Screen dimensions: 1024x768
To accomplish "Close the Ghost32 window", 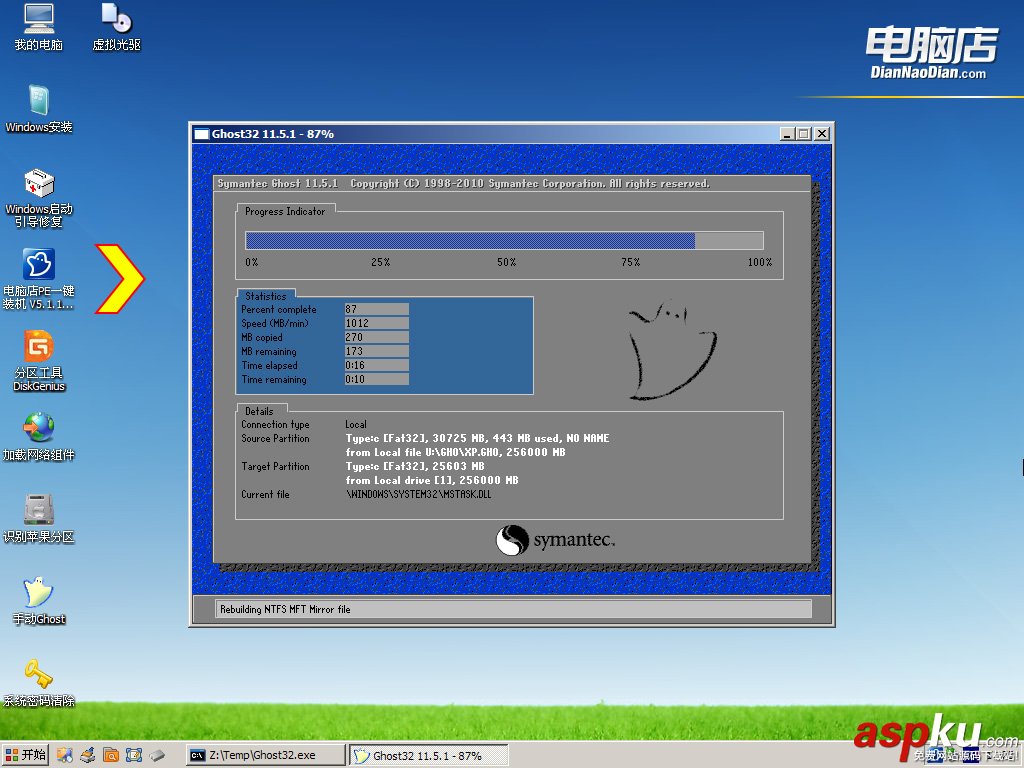I will point(822,134).
